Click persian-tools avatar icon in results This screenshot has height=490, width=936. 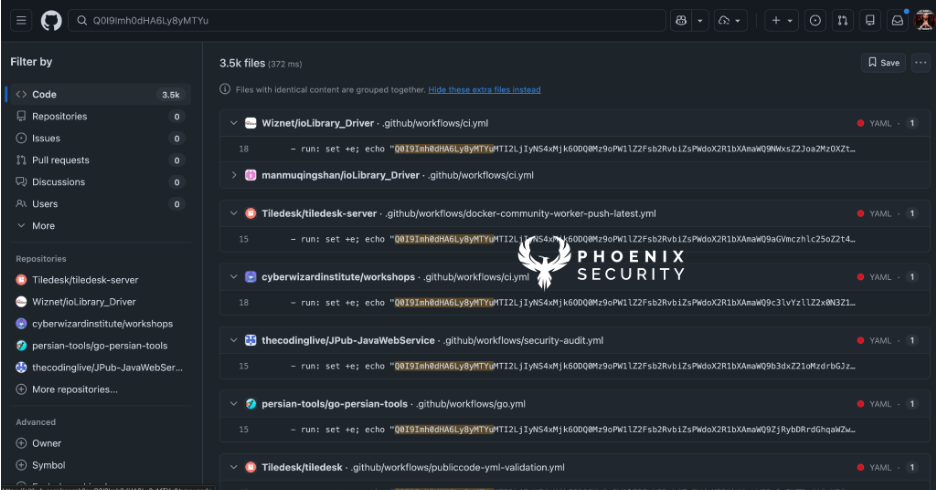[x=251, y=404]
